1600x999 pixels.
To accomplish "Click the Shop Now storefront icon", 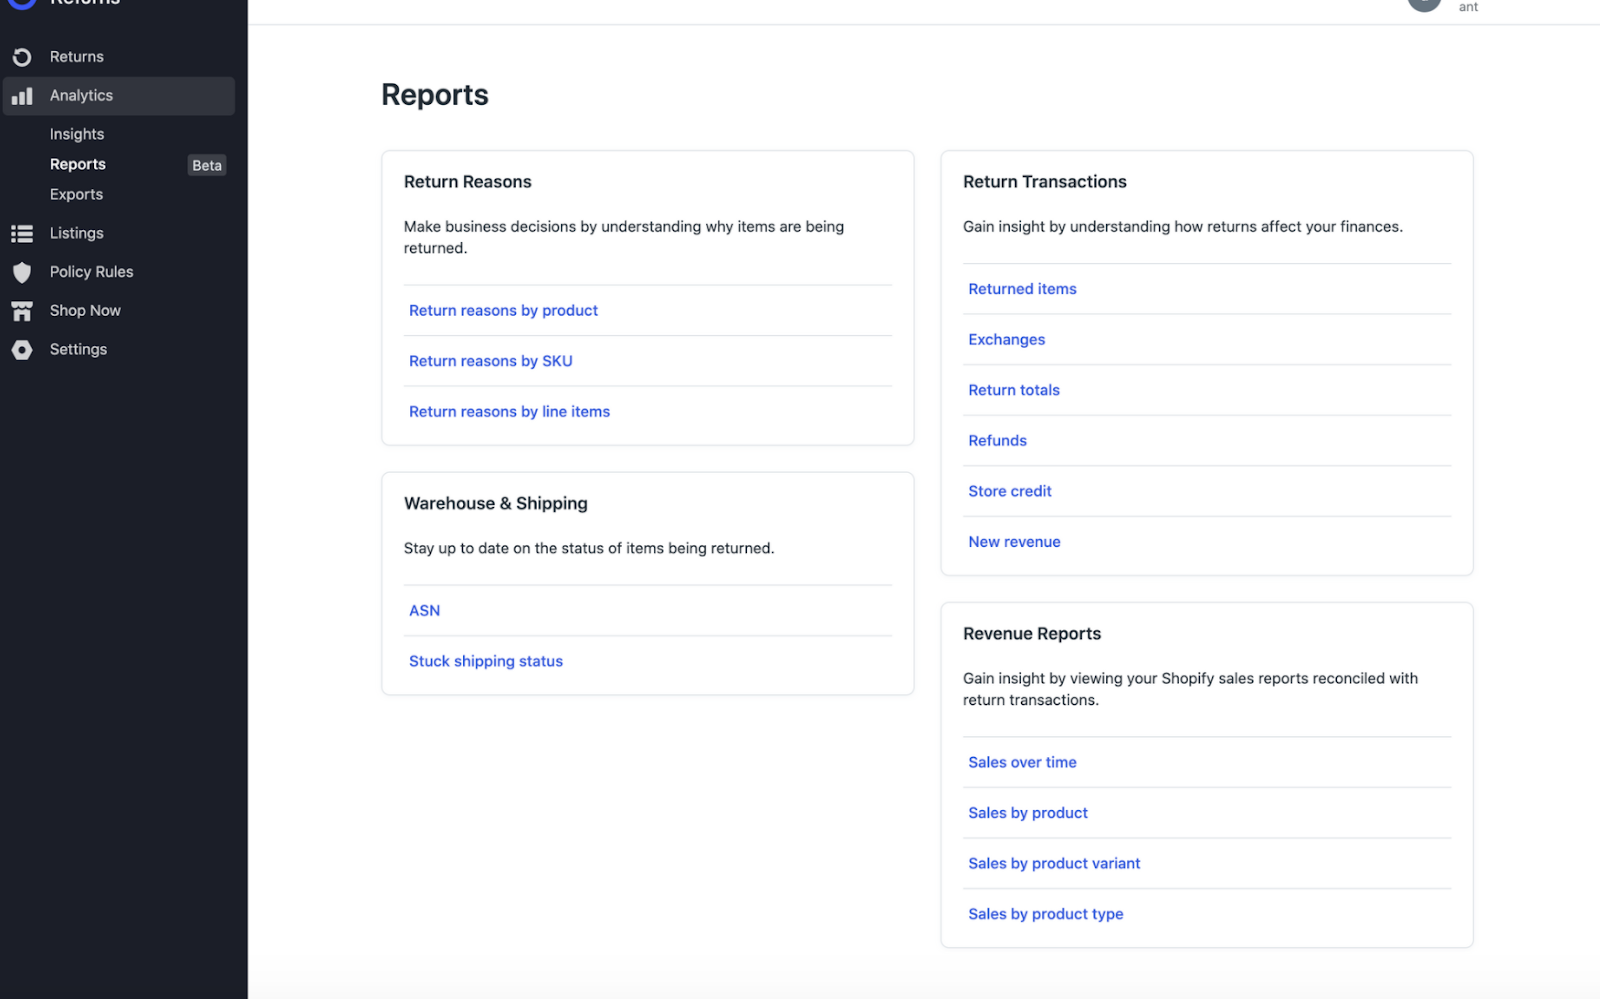I will point(22,311).
